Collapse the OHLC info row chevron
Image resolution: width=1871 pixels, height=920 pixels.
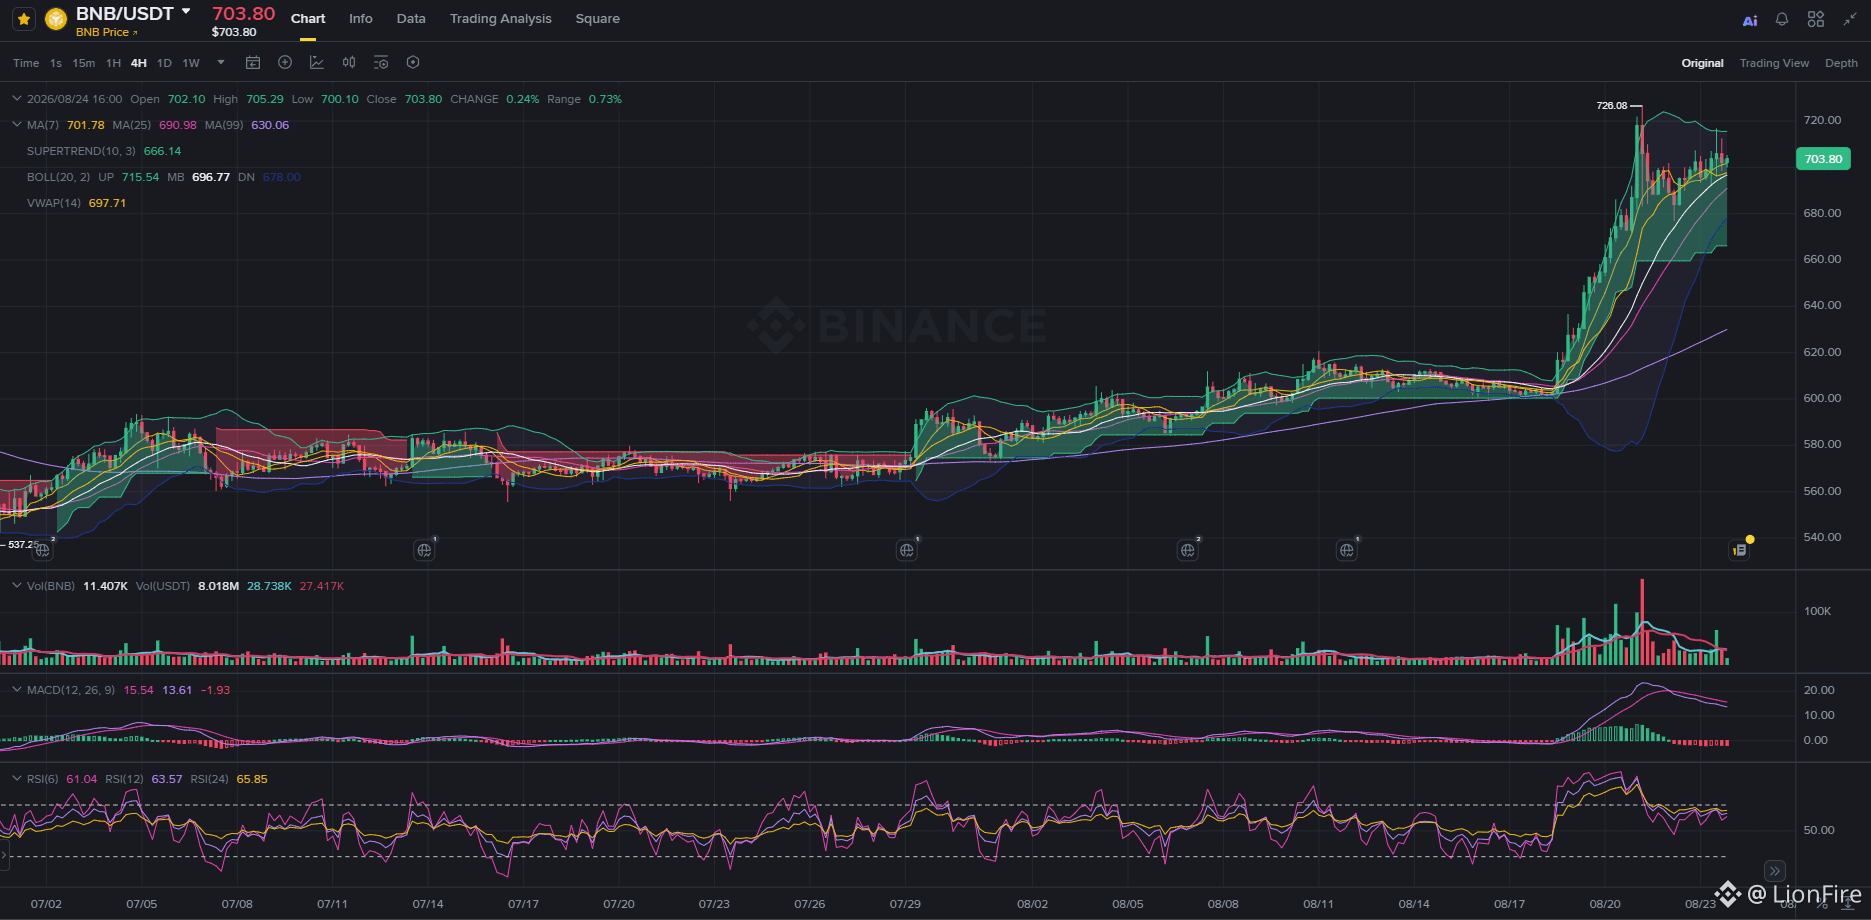coord(17,99)
